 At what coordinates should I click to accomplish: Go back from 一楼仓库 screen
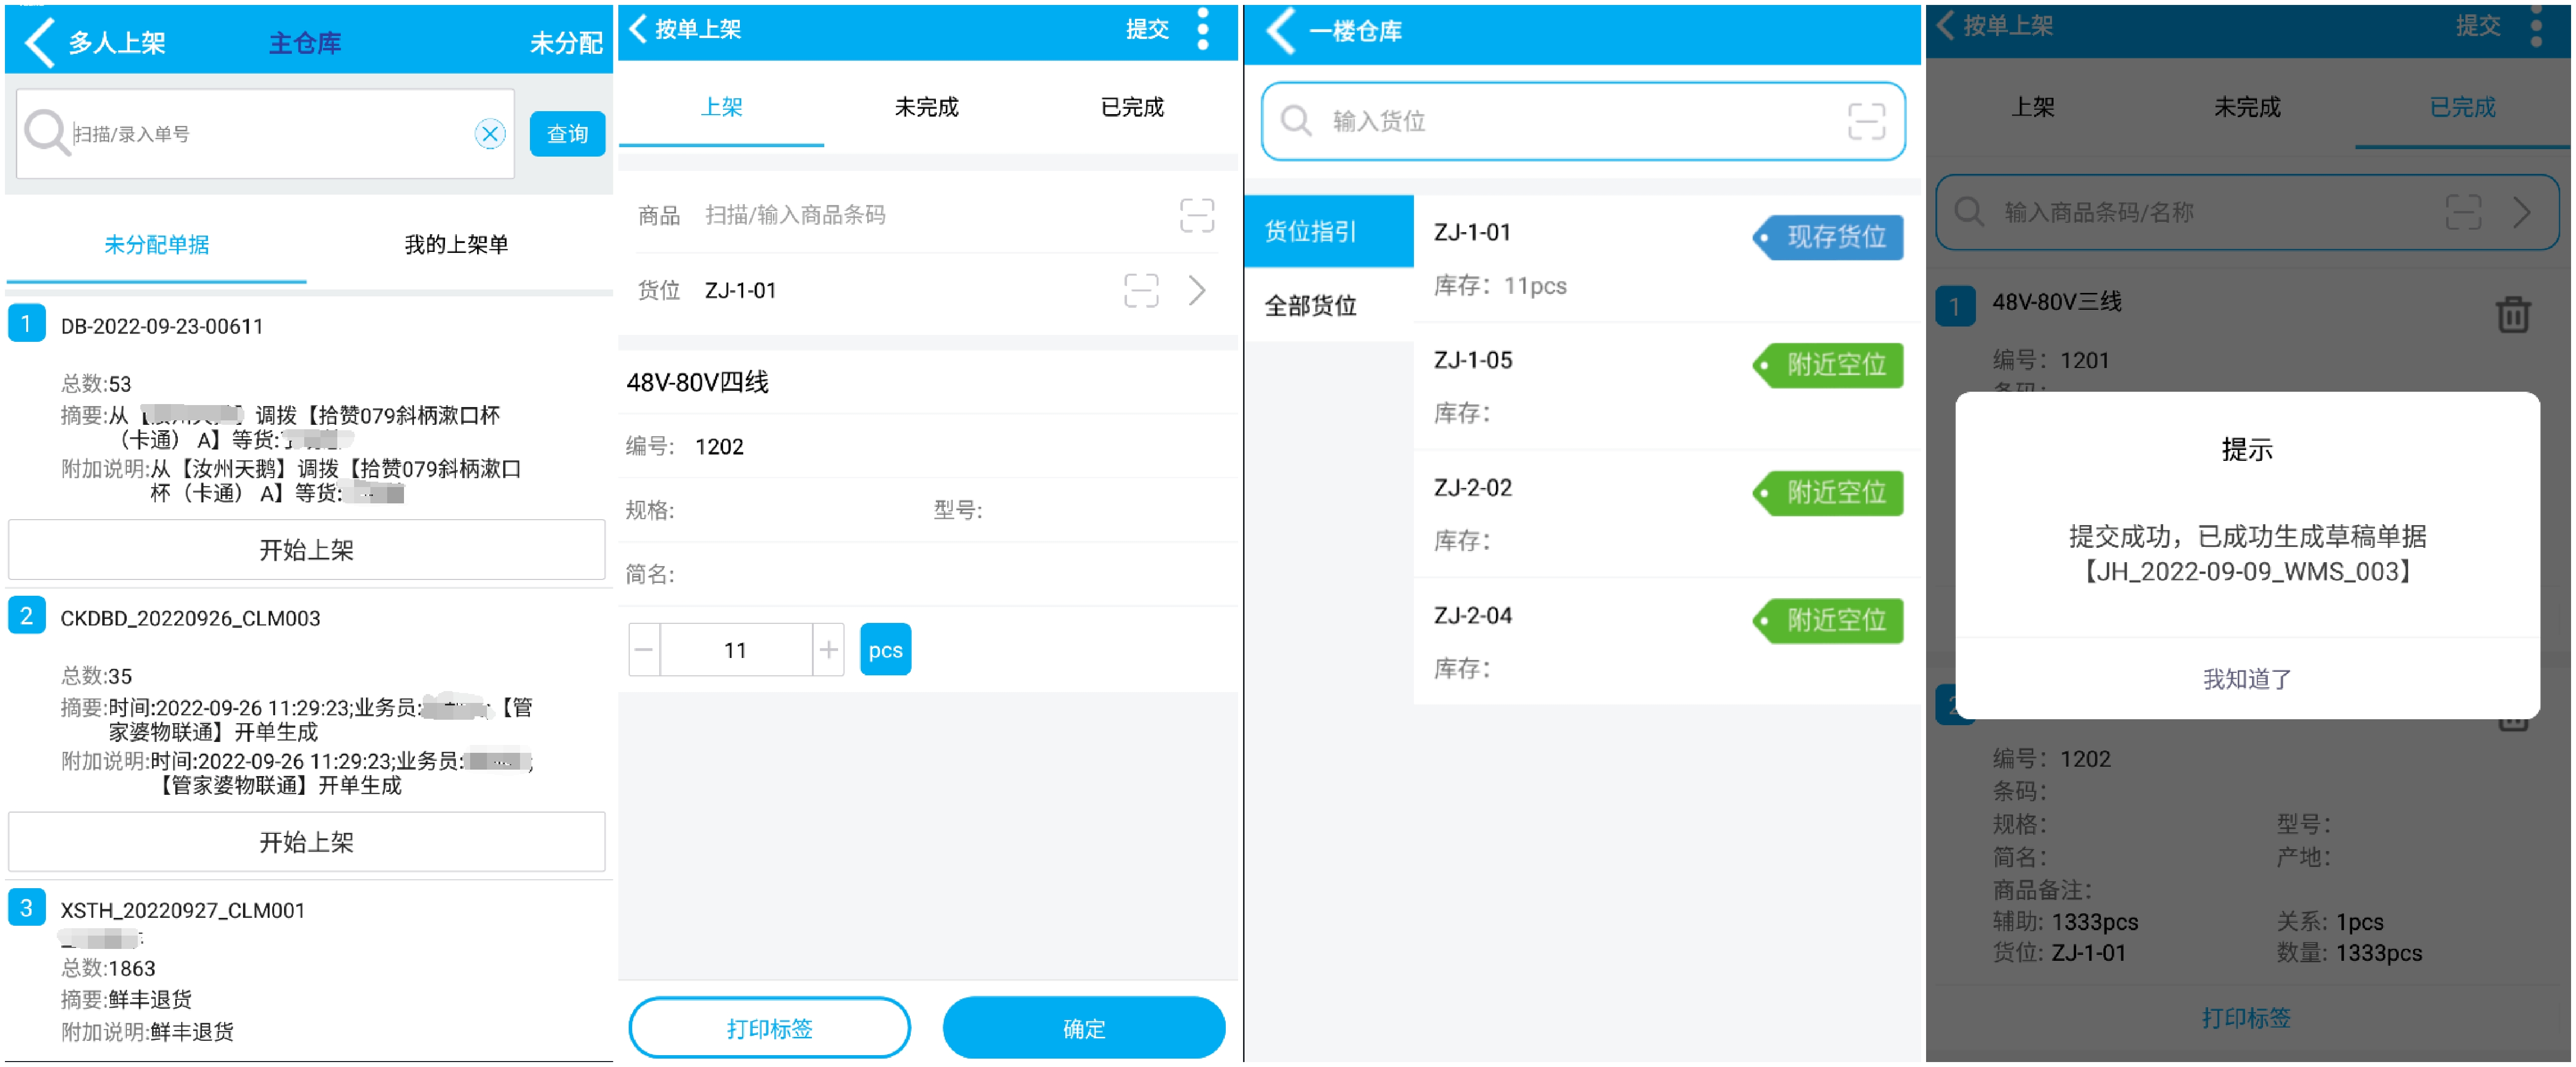tap(1281, 31)
